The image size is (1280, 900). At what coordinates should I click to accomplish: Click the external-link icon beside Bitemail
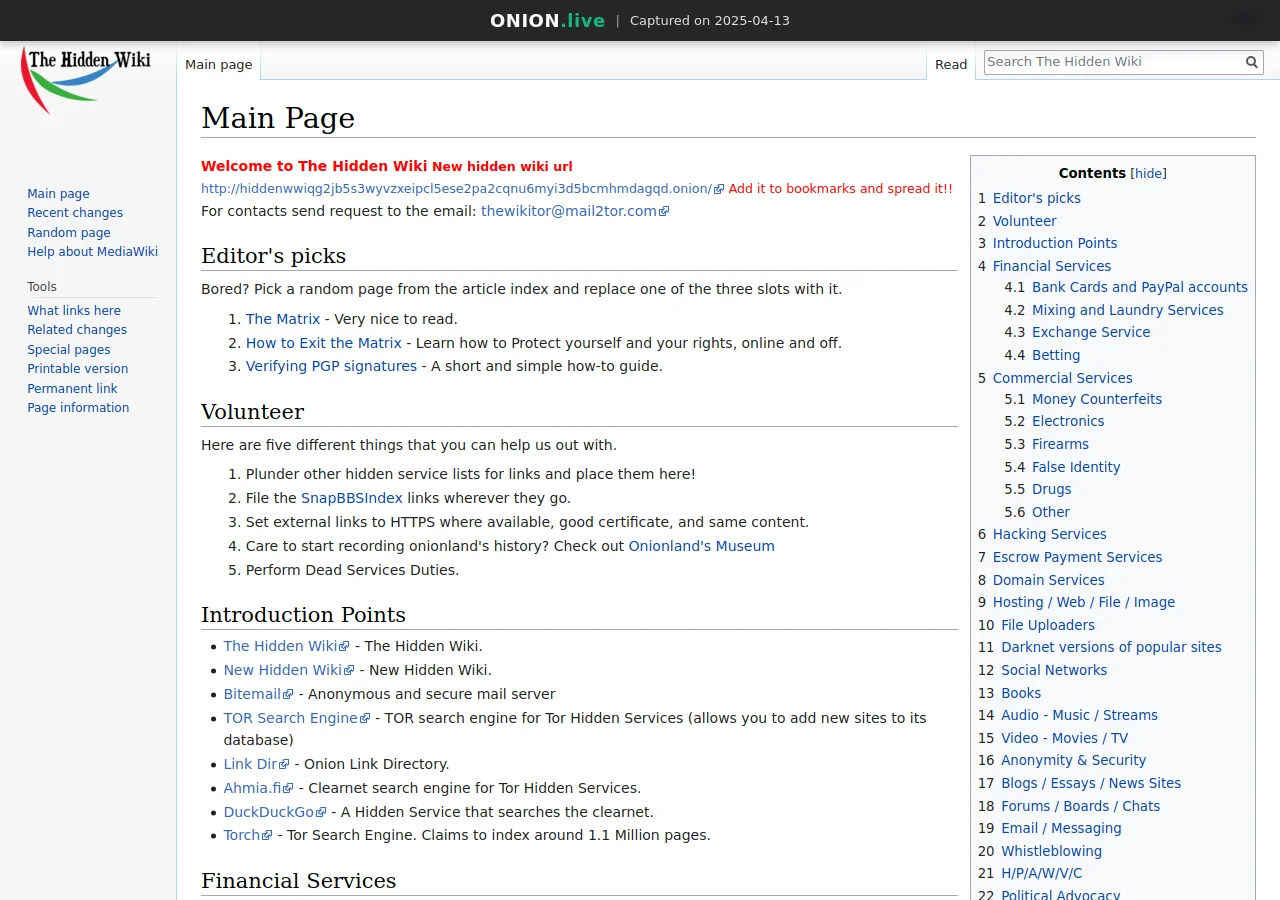point(289,693)
